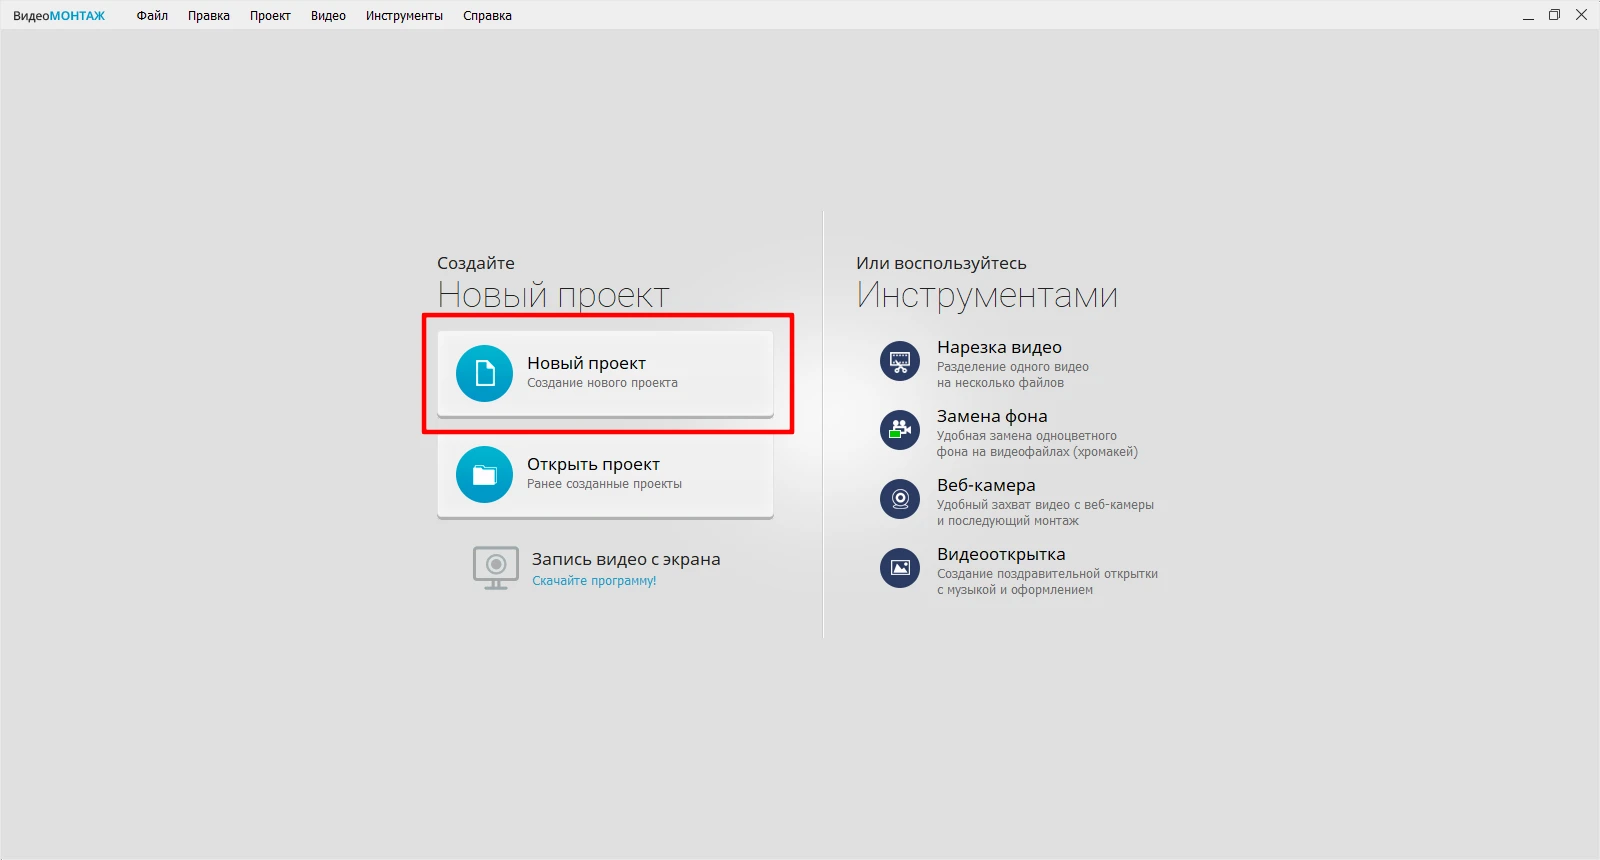Click the ВидеоМОНТАЖ app logo
The width and height of the screenshot is (1600, 860).
[x=59, y=16]
